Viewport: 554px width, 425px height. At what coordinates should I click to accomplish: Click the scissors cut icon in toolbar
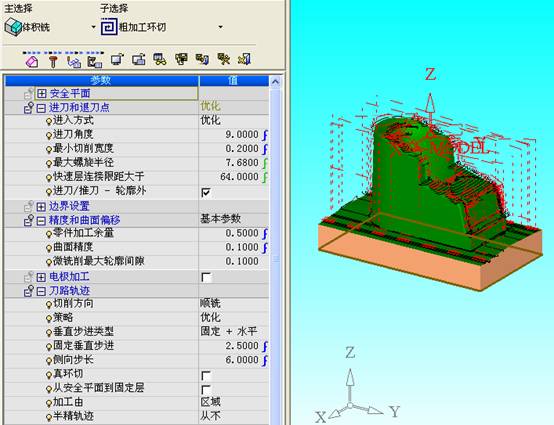[160, 59]
